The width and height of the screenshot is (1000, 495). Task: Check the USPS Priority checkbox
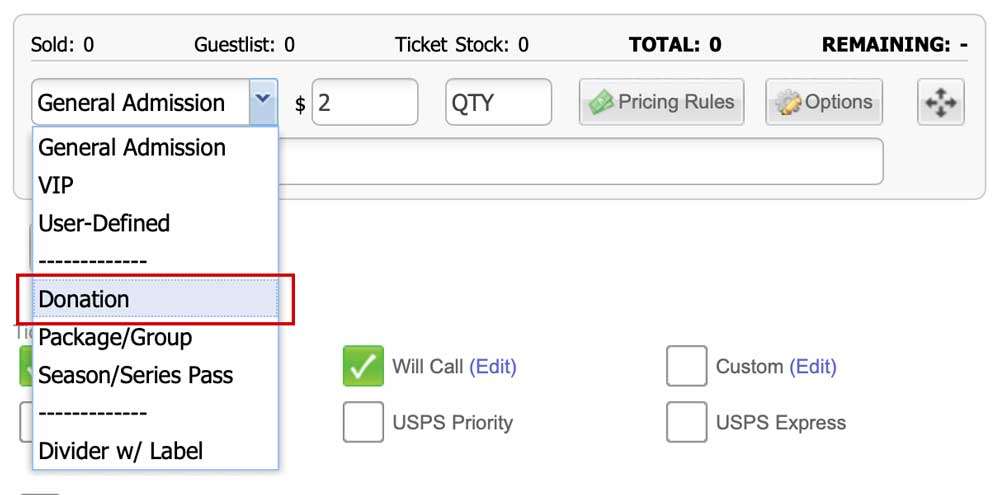[363, 422]
